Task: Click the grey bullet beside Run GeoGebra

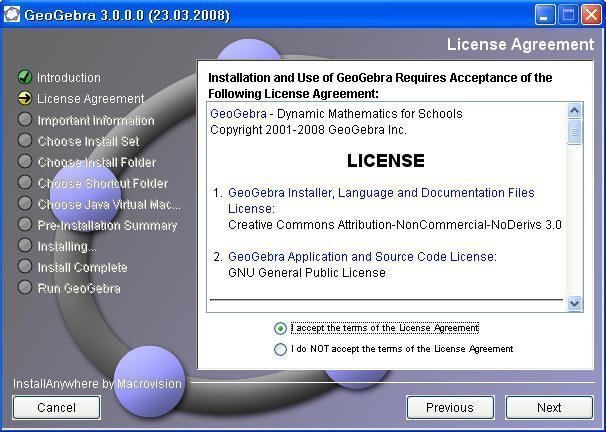Action: [x=25, y=287]
